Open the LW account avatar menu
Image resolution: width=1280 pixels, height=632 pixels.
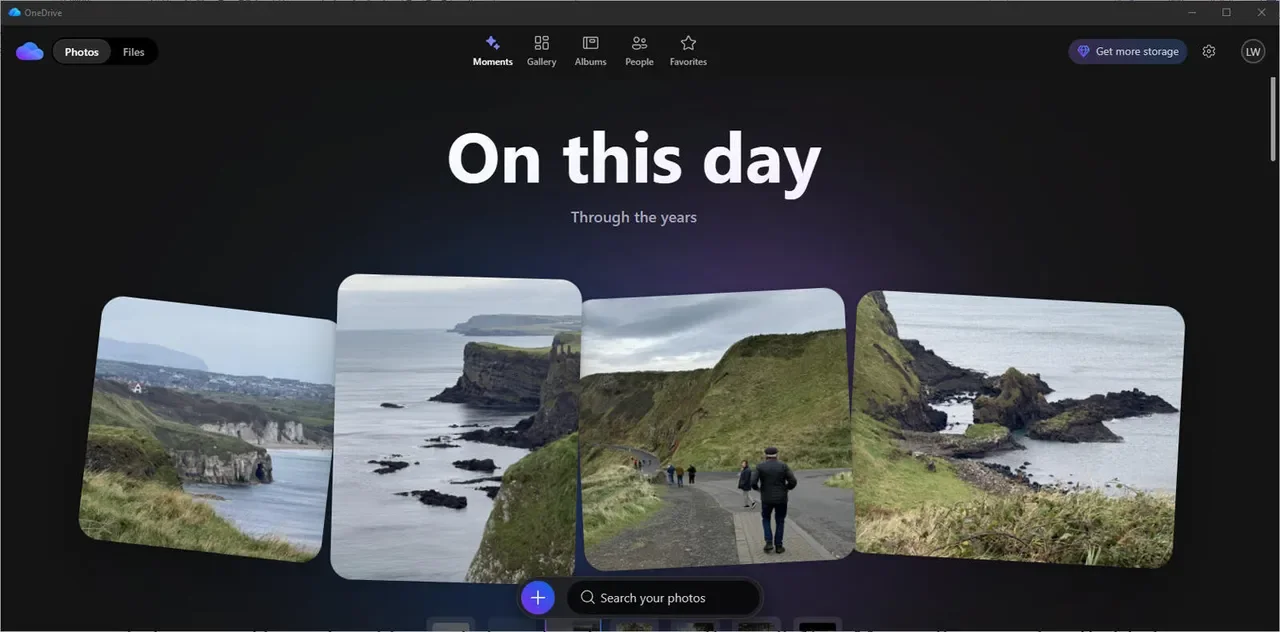click(1253, 51)
